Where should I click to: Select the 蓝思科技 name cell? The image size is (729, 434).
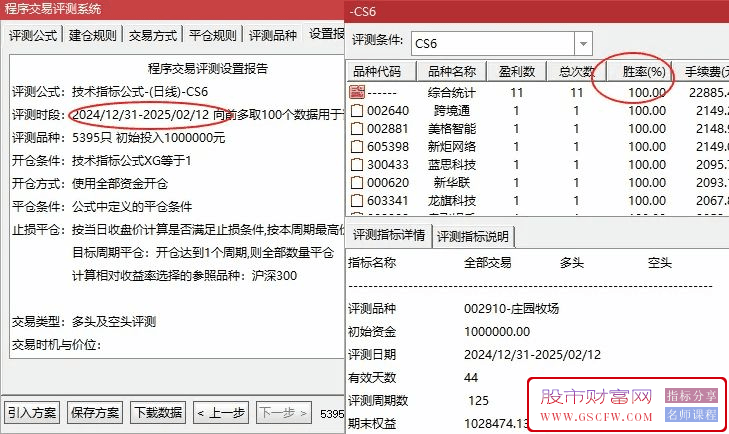[451, 165]
